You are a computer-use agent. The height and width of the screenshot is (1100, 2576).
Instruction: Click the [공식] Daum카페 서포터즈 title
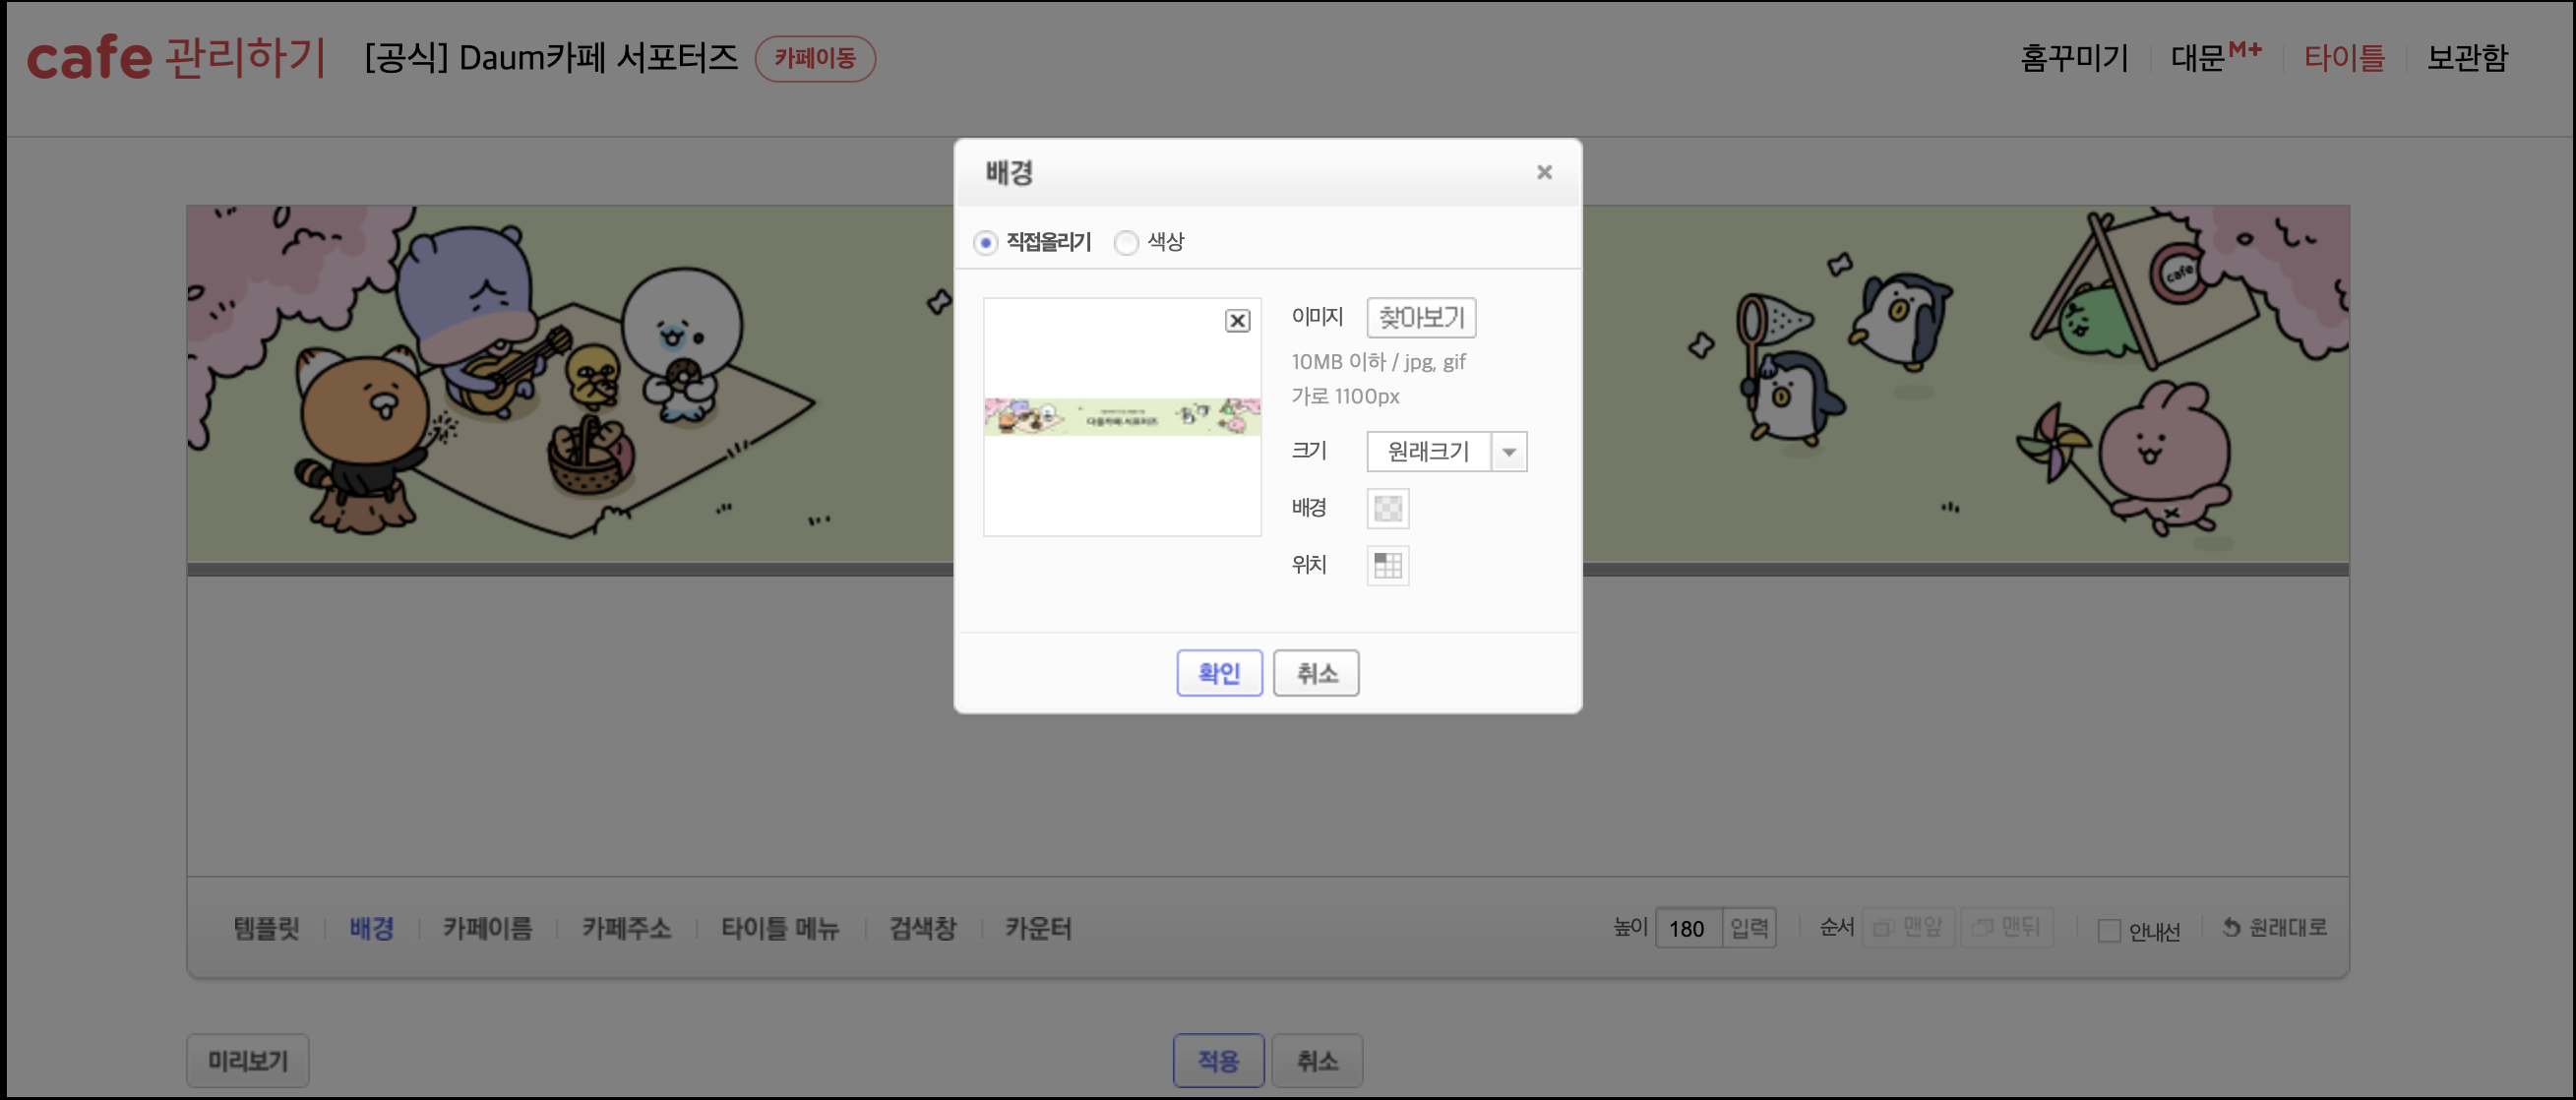pyautogui.click(x=551, y=58)
